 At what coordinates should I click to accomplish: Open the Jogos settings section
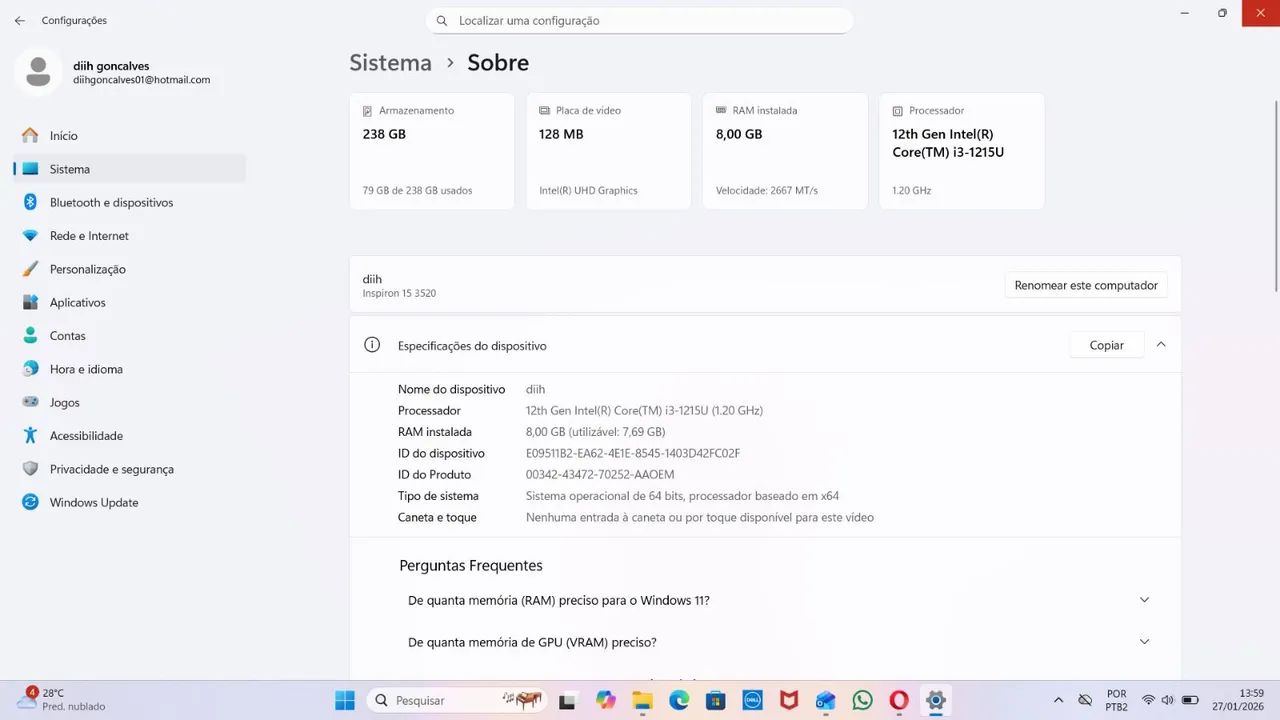click(x=64, y=403)
